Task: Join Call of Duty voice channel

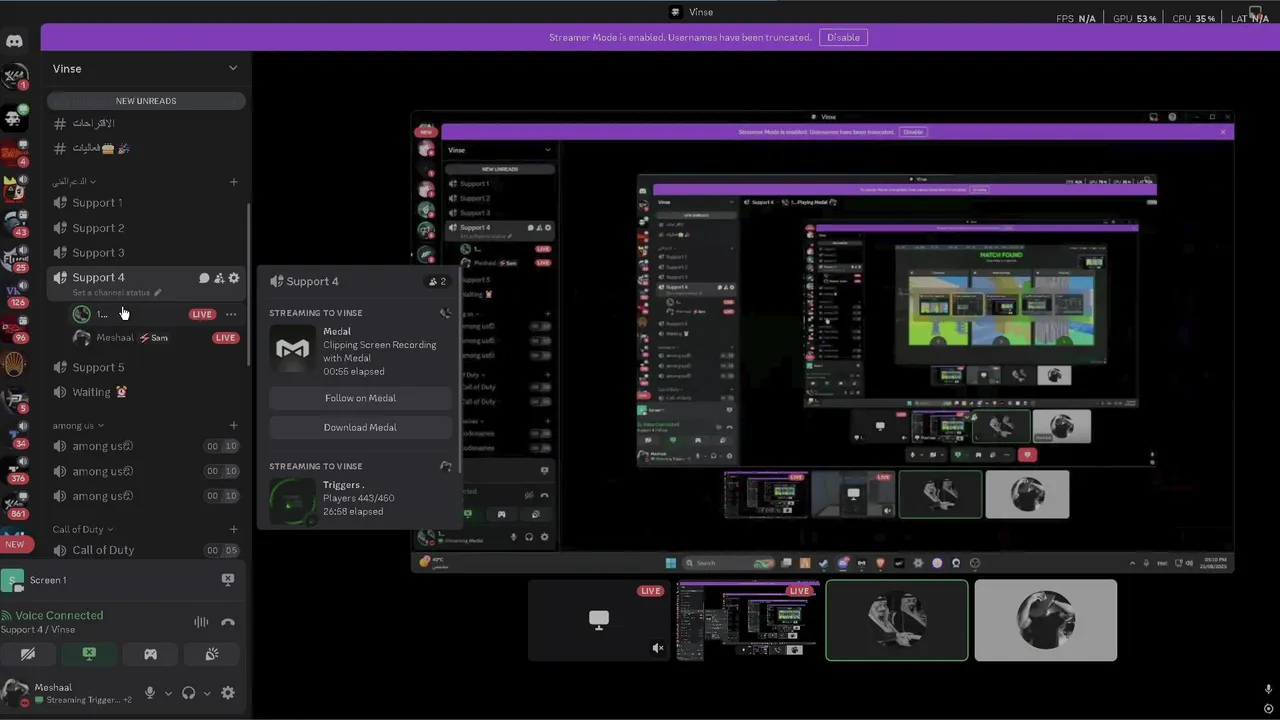Action: (x=146, y=550)
